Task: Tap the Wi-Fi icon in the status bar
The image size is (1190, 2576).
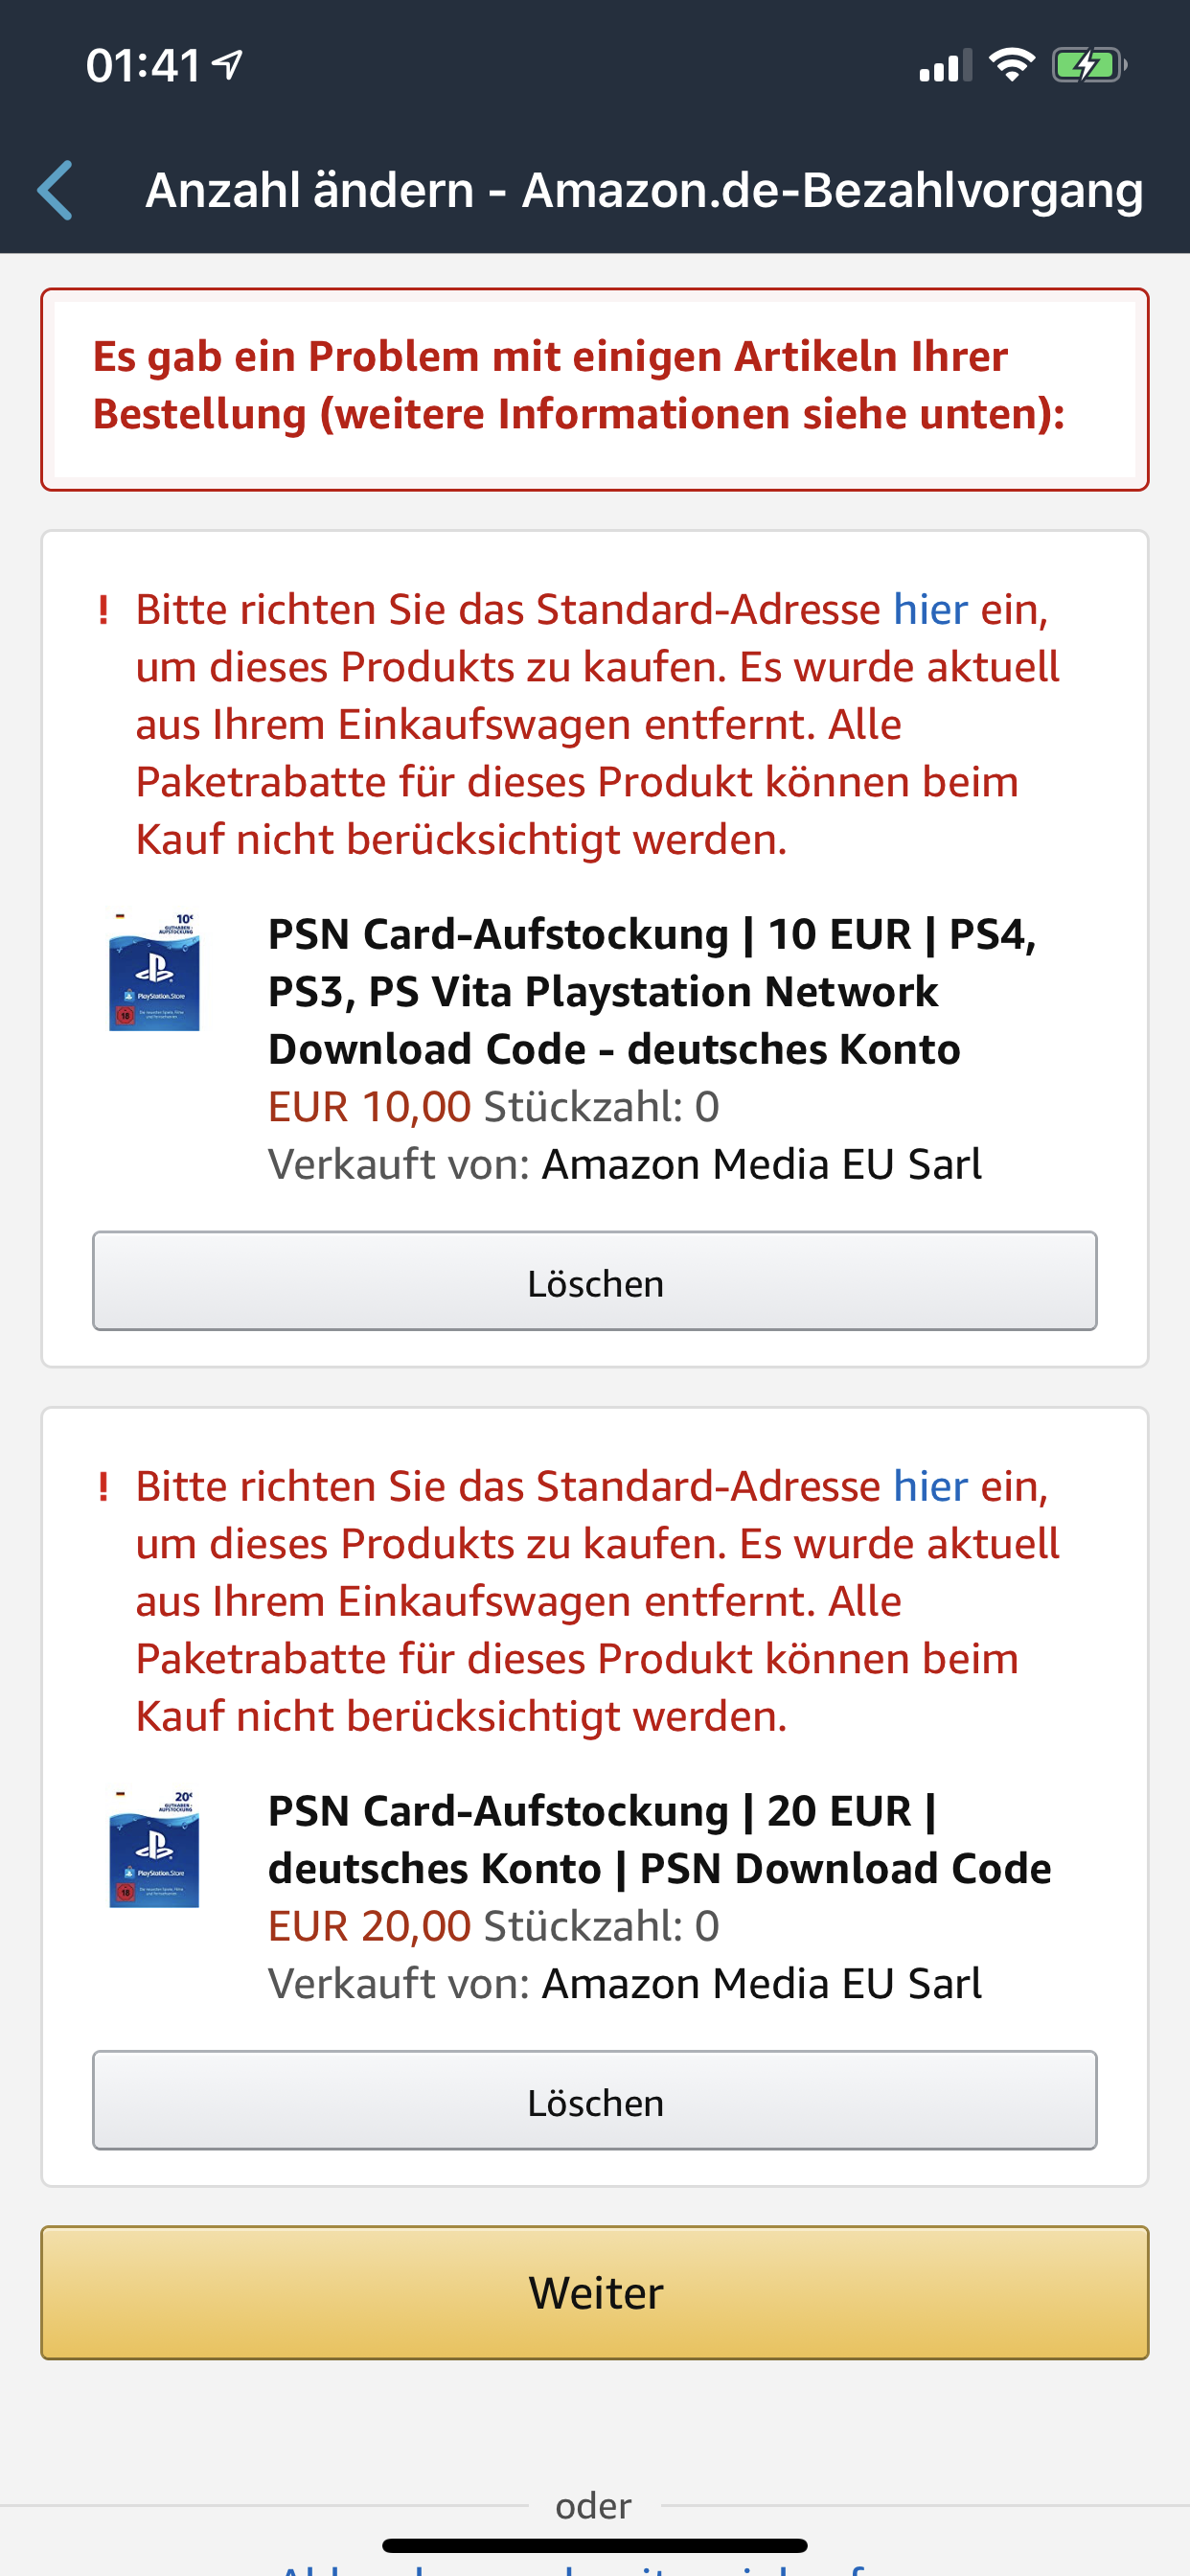Action: click(1011, 65)
